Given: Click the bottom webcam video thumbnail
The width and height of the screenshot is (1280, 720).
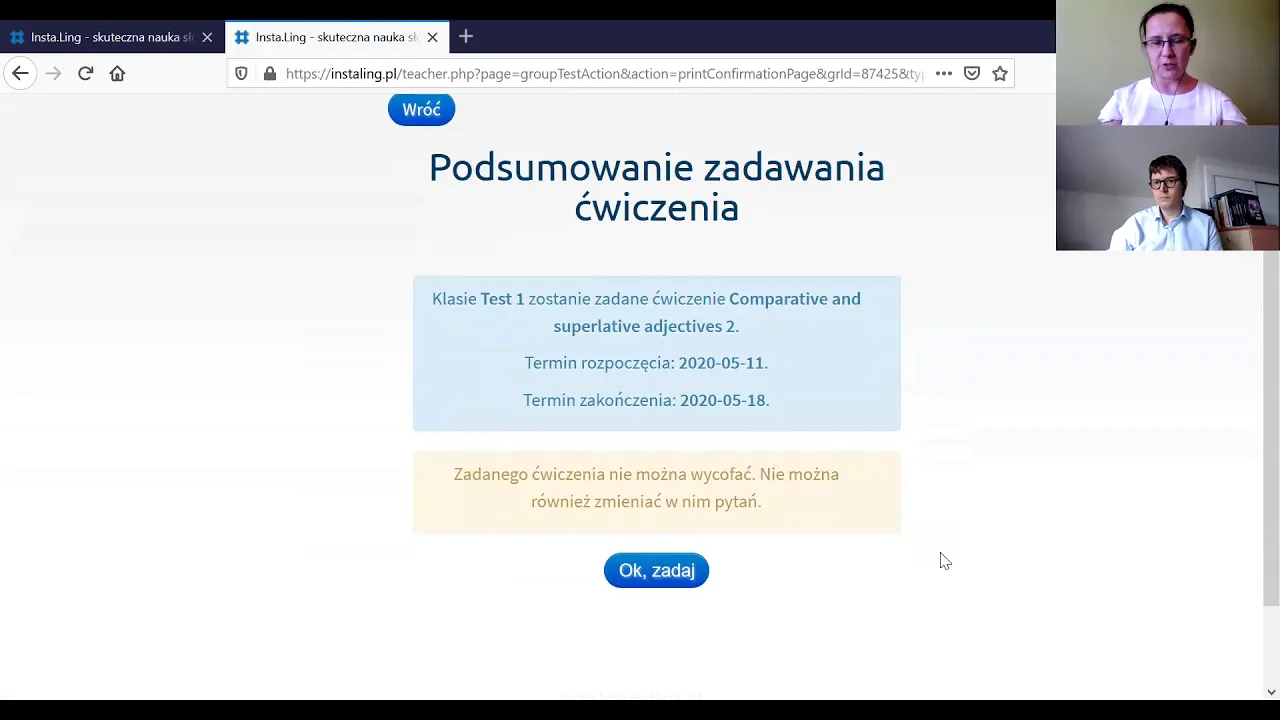Looking at the screenshot, I should [x=1168, y=188].
